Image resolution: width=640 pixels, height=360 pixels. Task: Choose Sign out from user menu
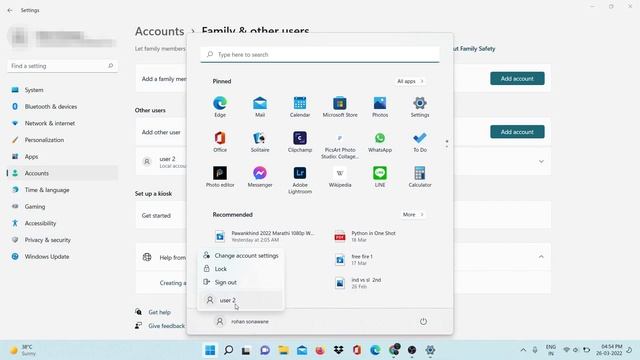[241, 282]
